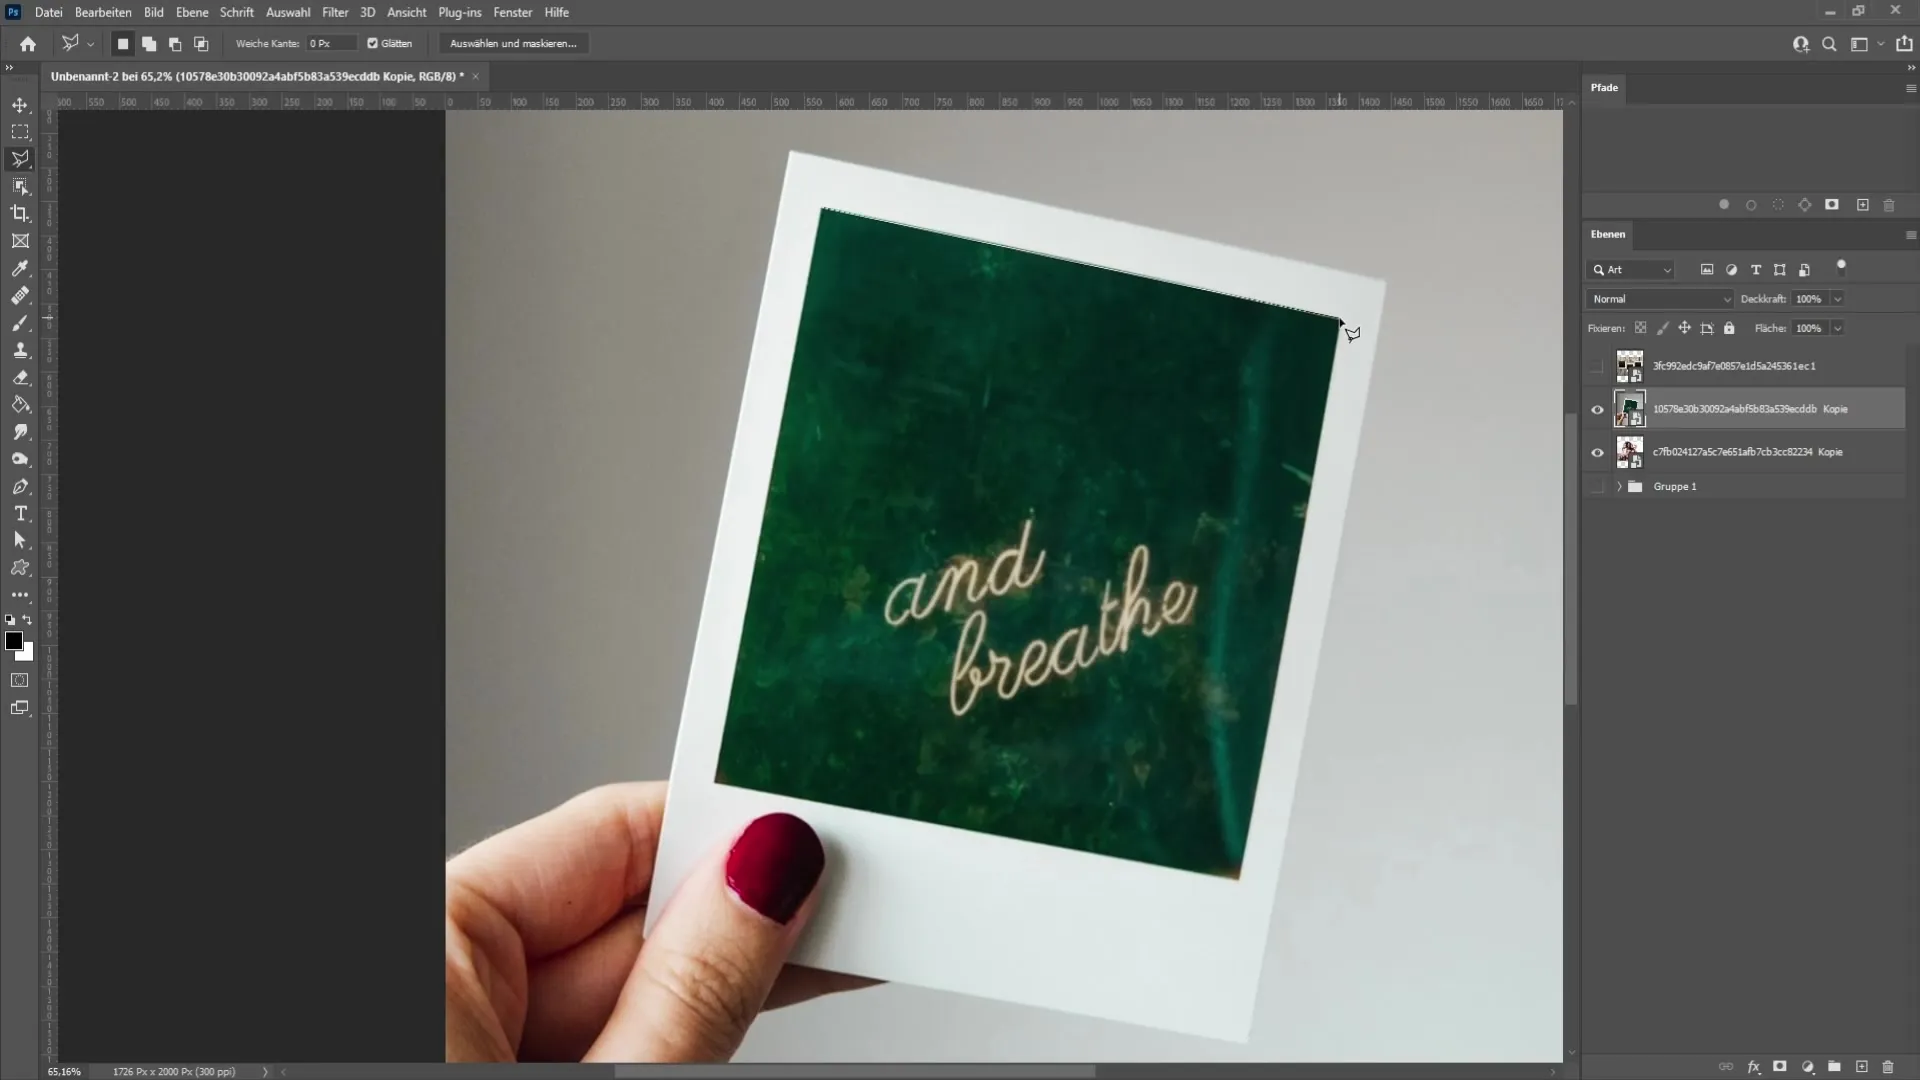Select the Lasso tool
This screenshot has height=1080, width=1920.
20,158
